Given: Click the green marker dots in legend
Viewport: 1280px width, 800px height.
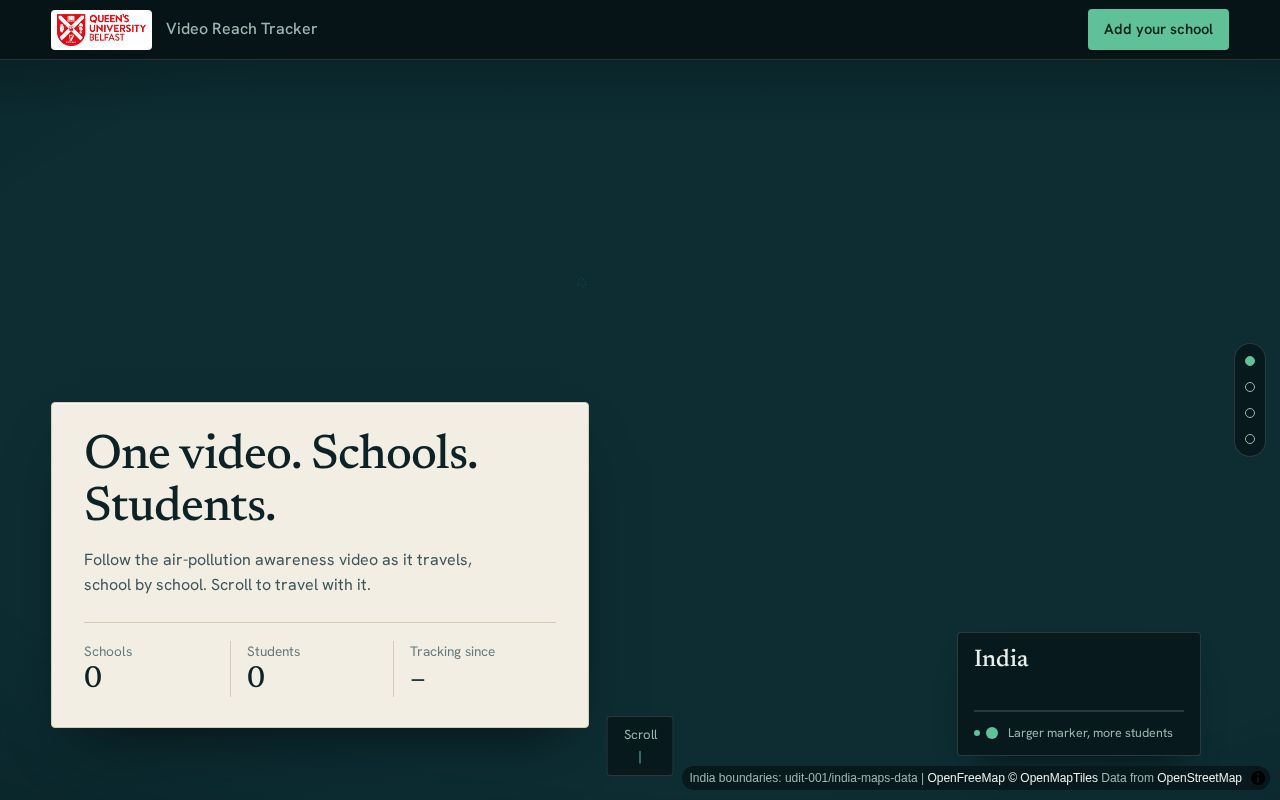Looking at the screenshot, I should click(986, 733).
